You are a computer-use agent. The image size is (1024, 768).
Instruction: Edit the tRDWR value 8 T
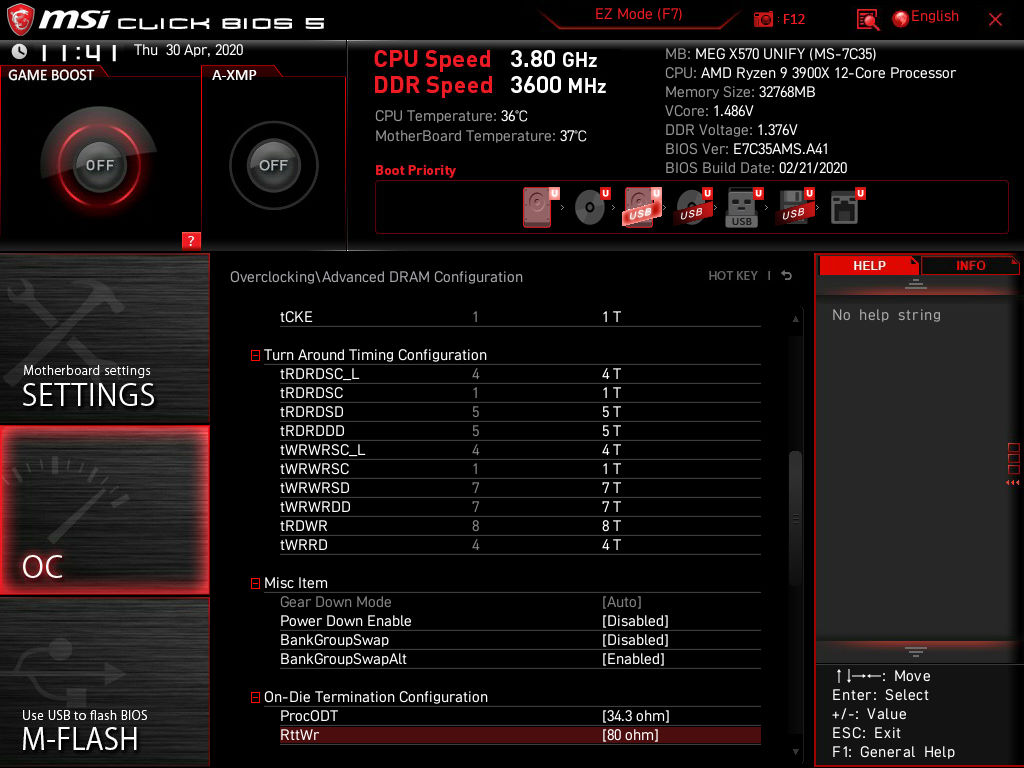pos(611,526)
